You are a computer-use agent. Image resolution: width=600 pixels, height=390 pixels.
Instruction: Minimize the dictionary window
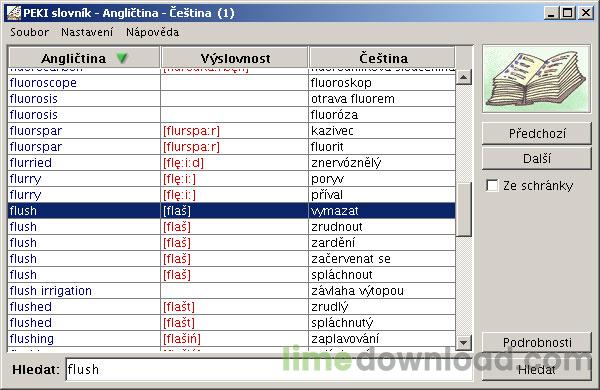(551, 13)
